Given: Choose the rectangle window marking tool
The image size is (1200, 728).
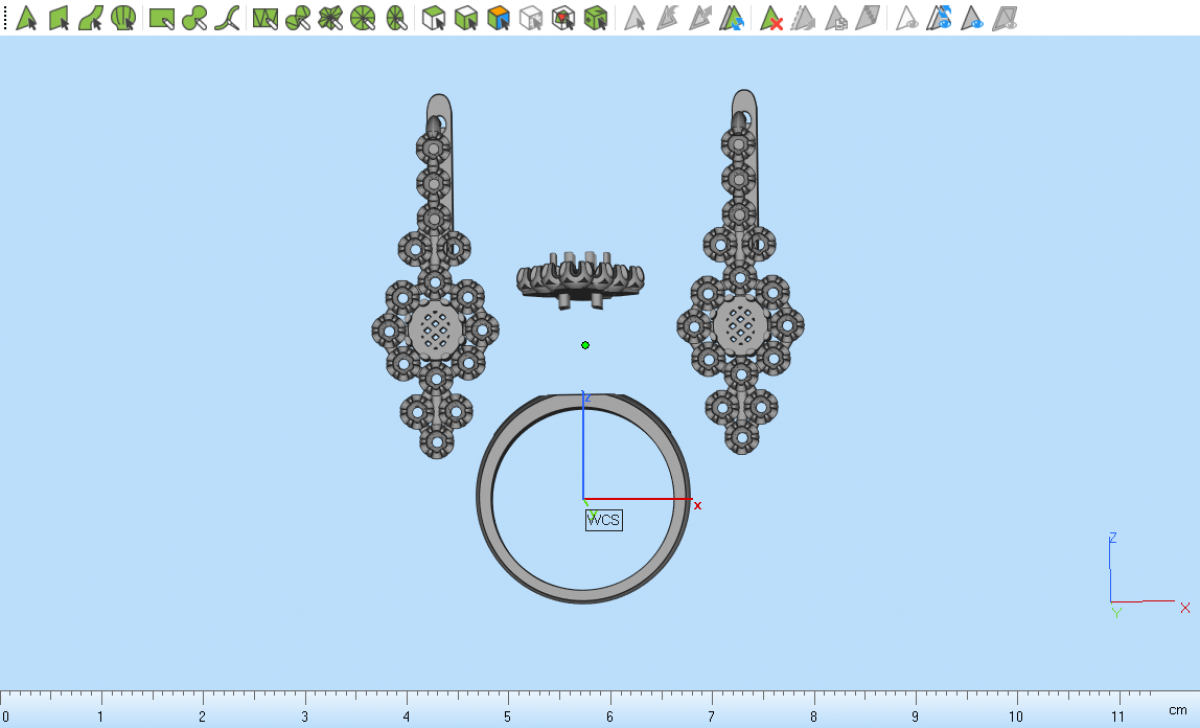Looking at the screenshot, I should point(161,17).
